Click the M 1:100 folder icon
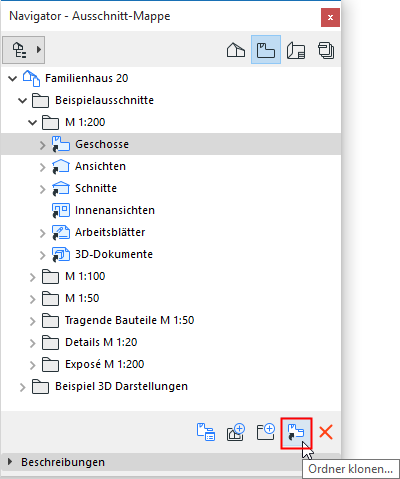Screen dimensions: 400x479 [x=51, y=277]
